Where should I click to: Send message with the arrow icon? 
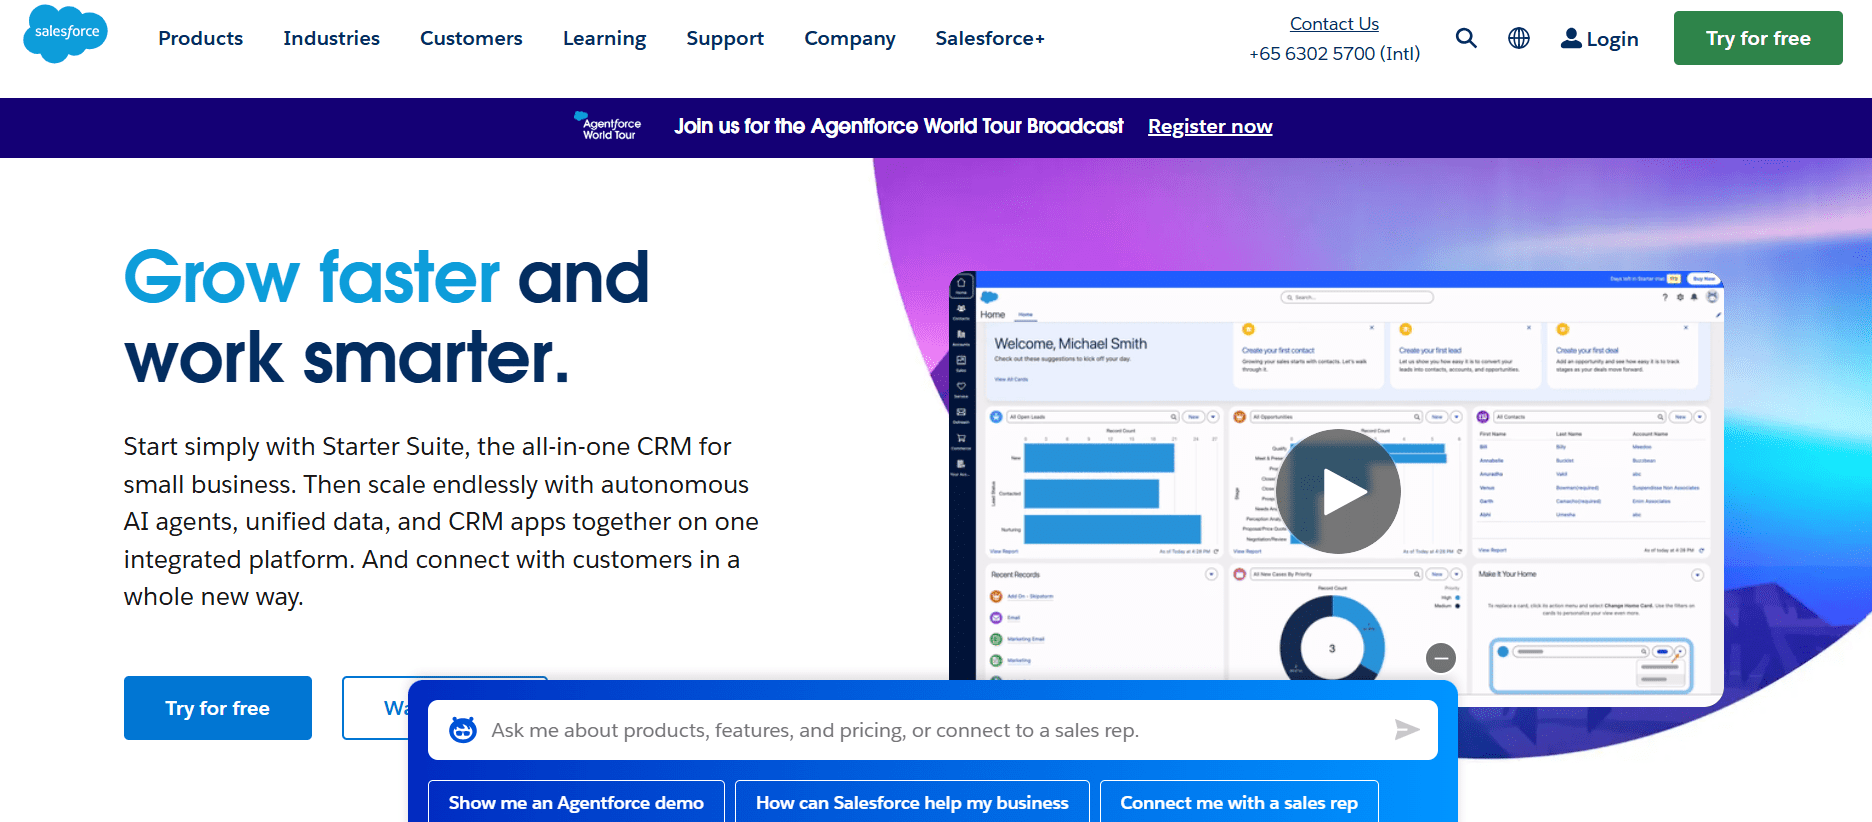1407,730
